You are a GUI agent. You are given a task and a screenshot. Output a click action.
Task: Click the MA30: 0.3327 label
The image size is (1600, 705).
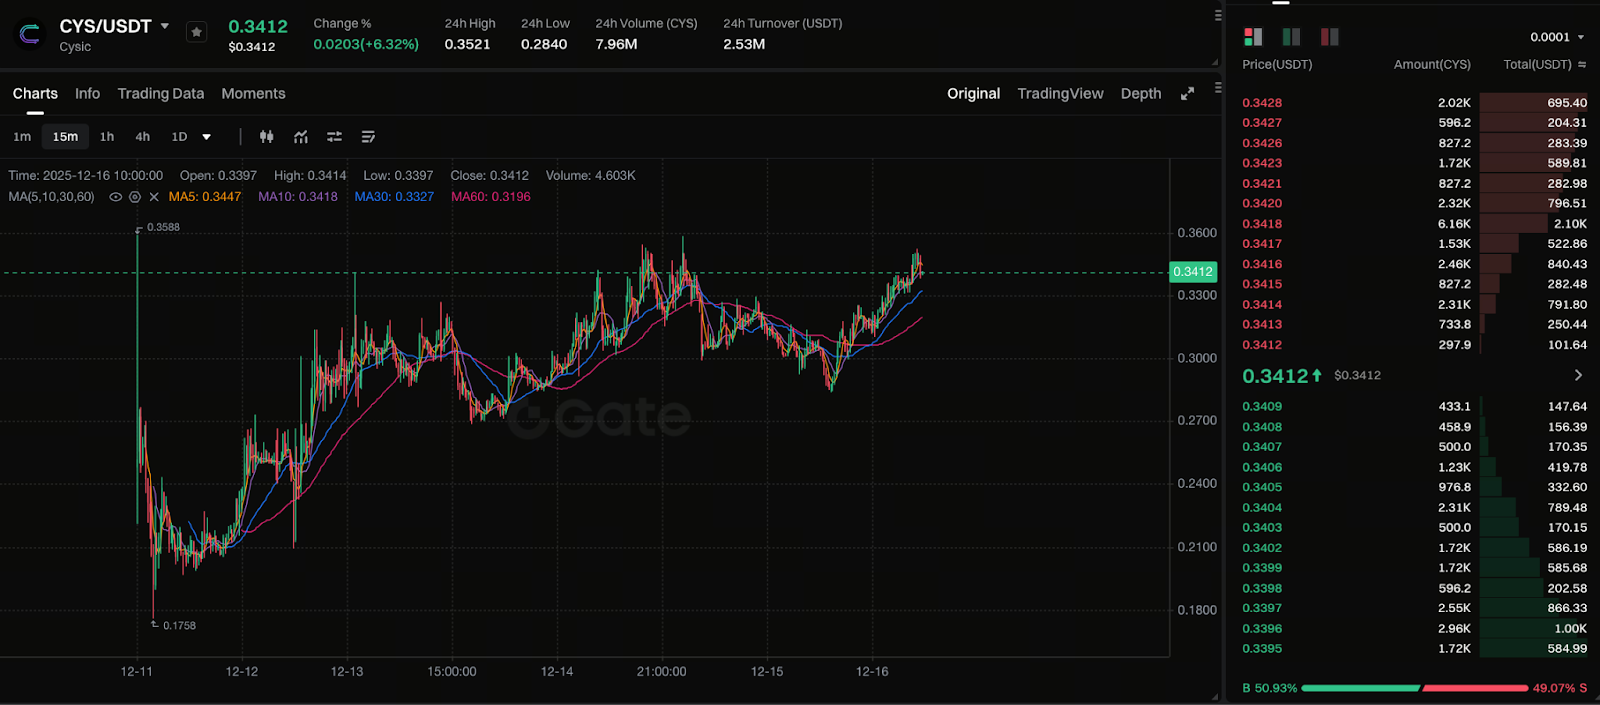pyautogui.click(x=394, y=197)
